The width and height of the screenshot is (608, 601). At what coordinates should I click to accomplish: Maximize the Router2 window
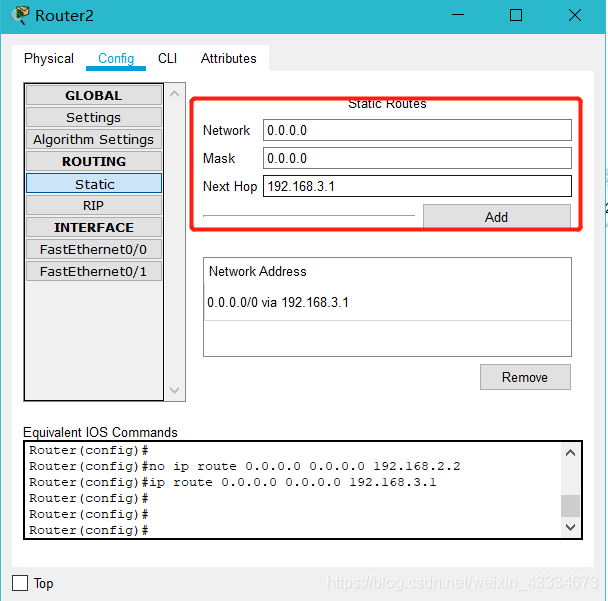[x=516, y=15]
